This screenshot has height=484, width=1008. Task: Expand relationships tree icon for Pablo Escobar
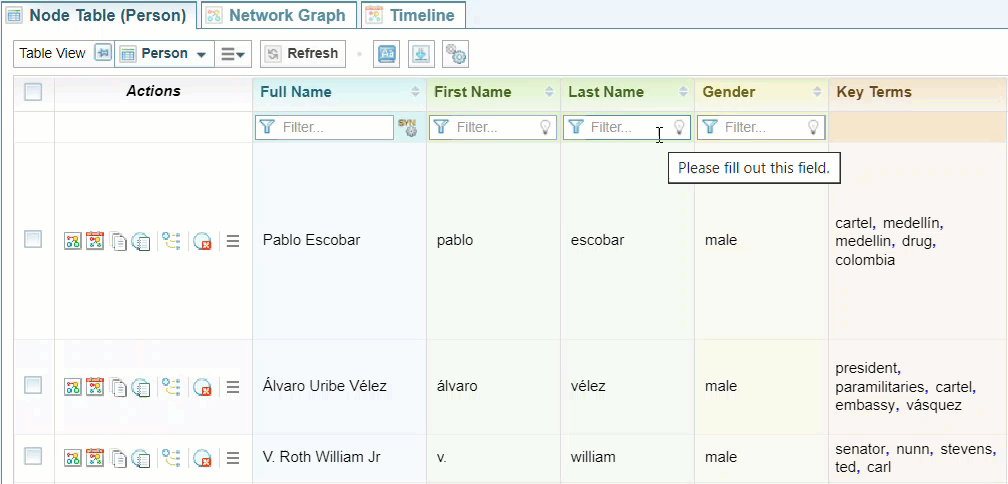point(171,241)
